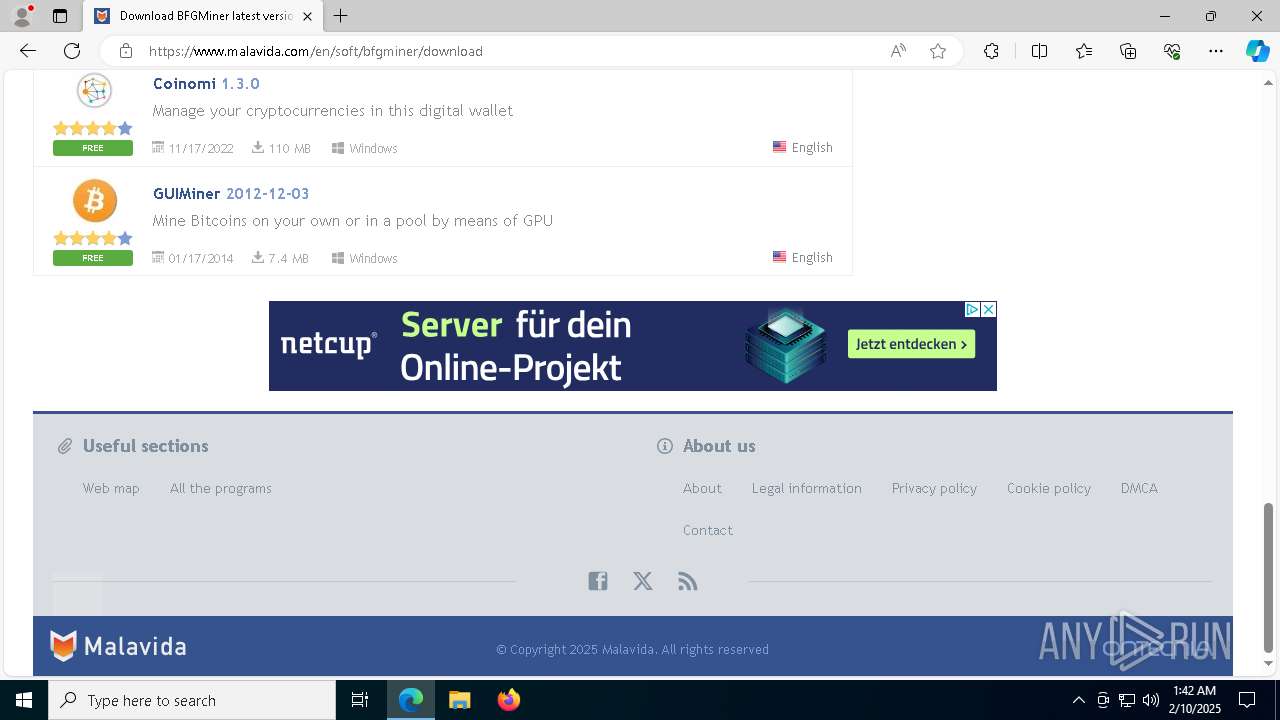Image resolution: width=1280 pixels, height=720 pixels.
Task: Open Malavida Facebook page icon
Action: tap(598, 581)
